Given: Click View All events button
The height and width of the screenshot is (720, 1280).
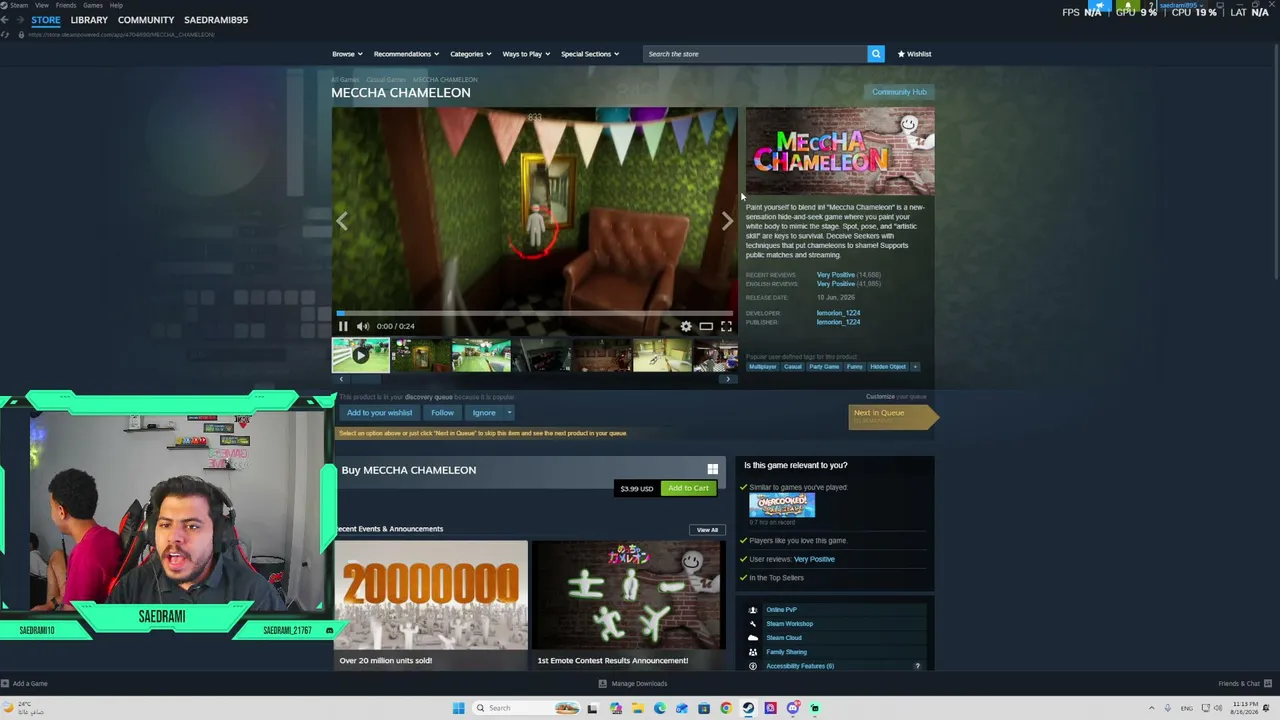Looking at the screenshot, I should pos(707,530).
